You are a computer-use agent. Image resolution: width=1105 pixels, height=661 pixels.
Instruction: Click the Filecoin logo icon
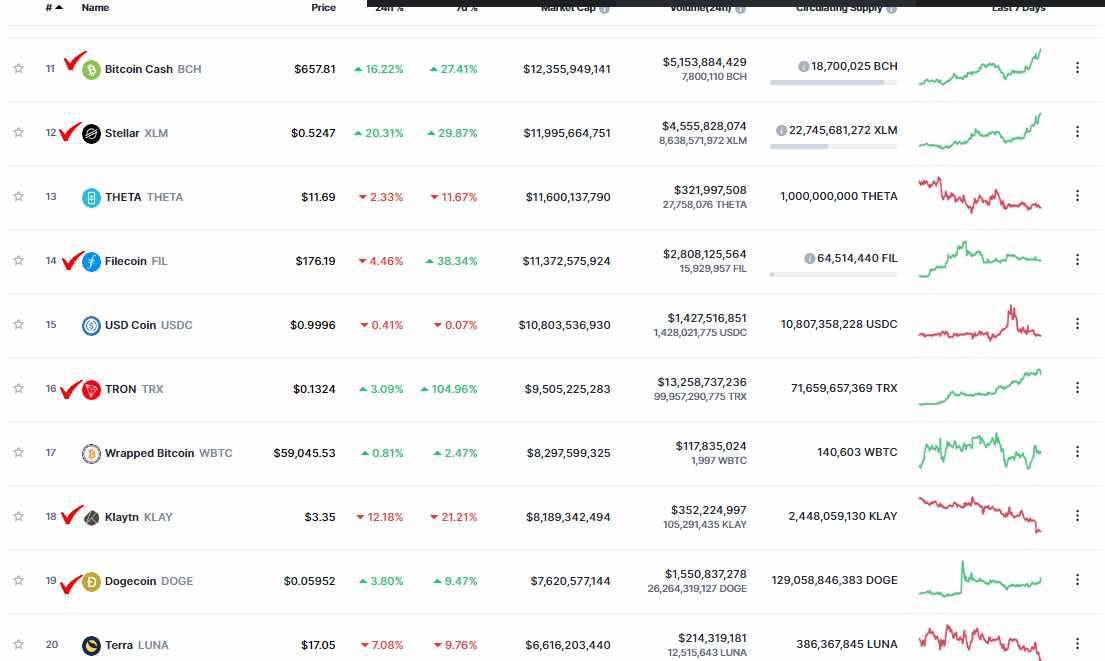(91, 261)
